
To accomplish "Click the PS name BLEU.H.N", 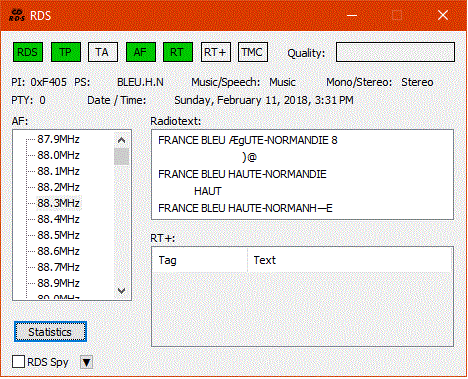I will 140,82.
